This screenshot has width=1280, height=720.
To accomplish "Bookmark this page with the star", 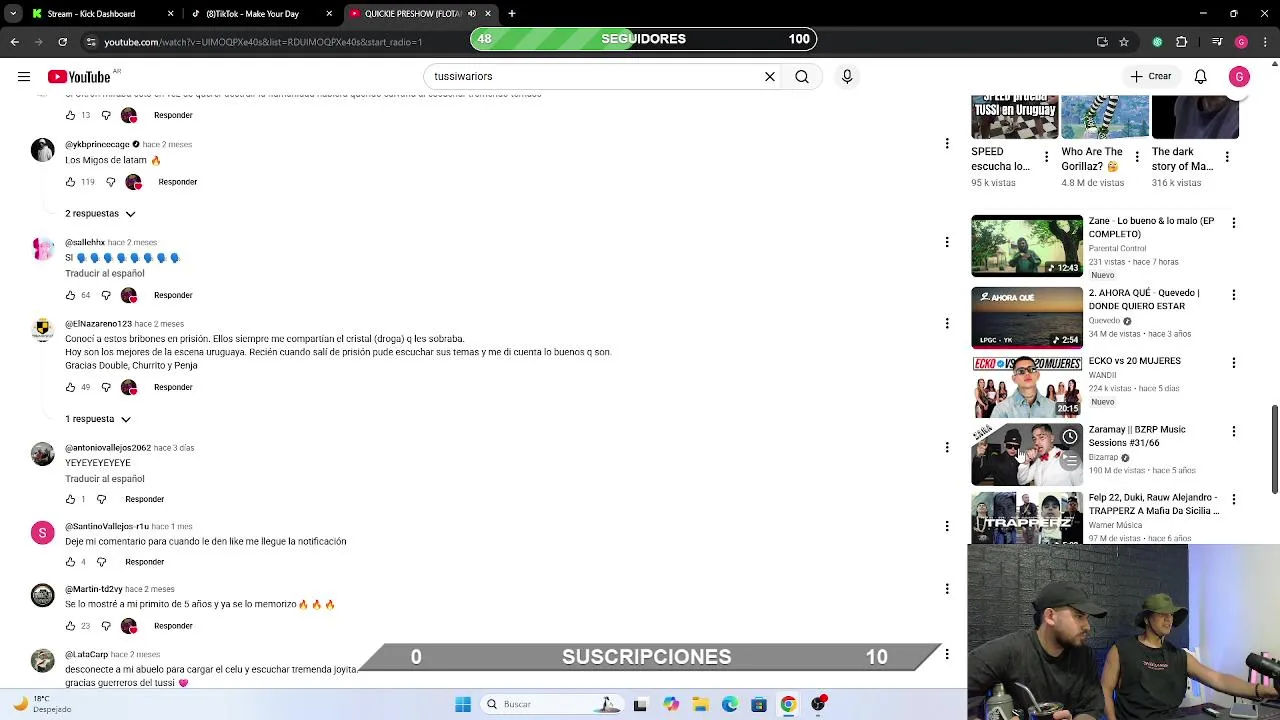I will [1124, 42].
